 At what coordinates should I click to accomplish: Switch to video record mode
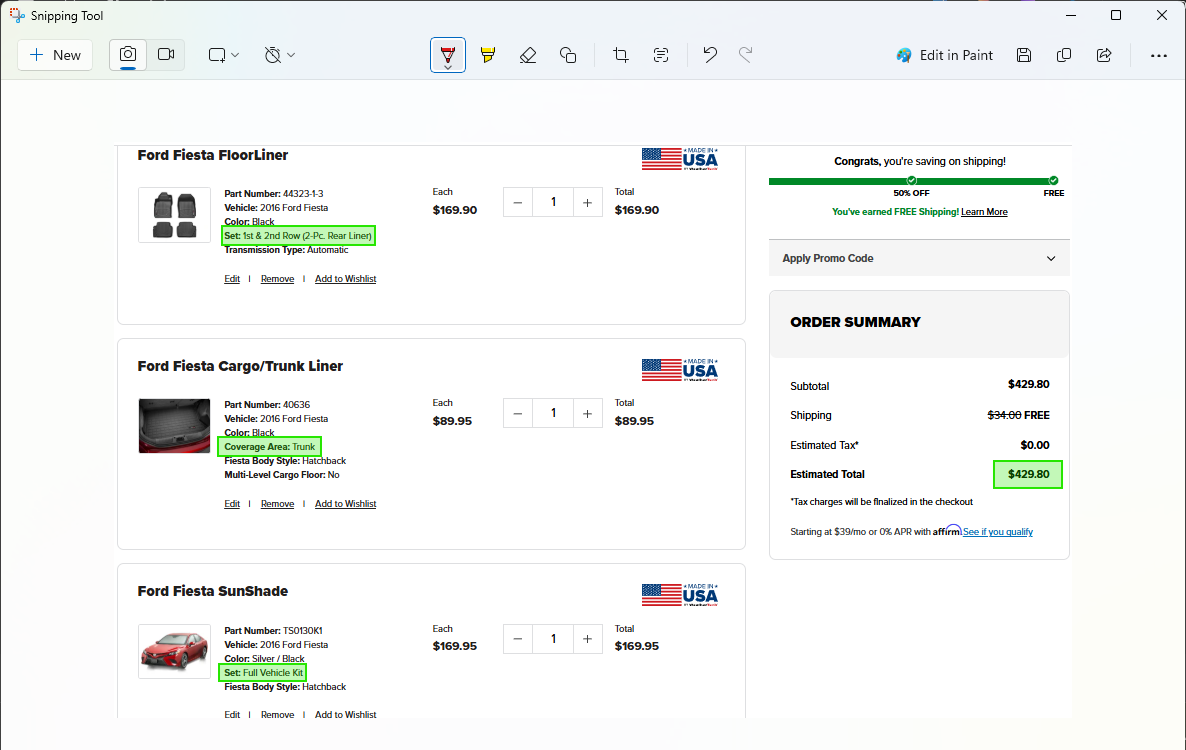[x=166, y=55]
